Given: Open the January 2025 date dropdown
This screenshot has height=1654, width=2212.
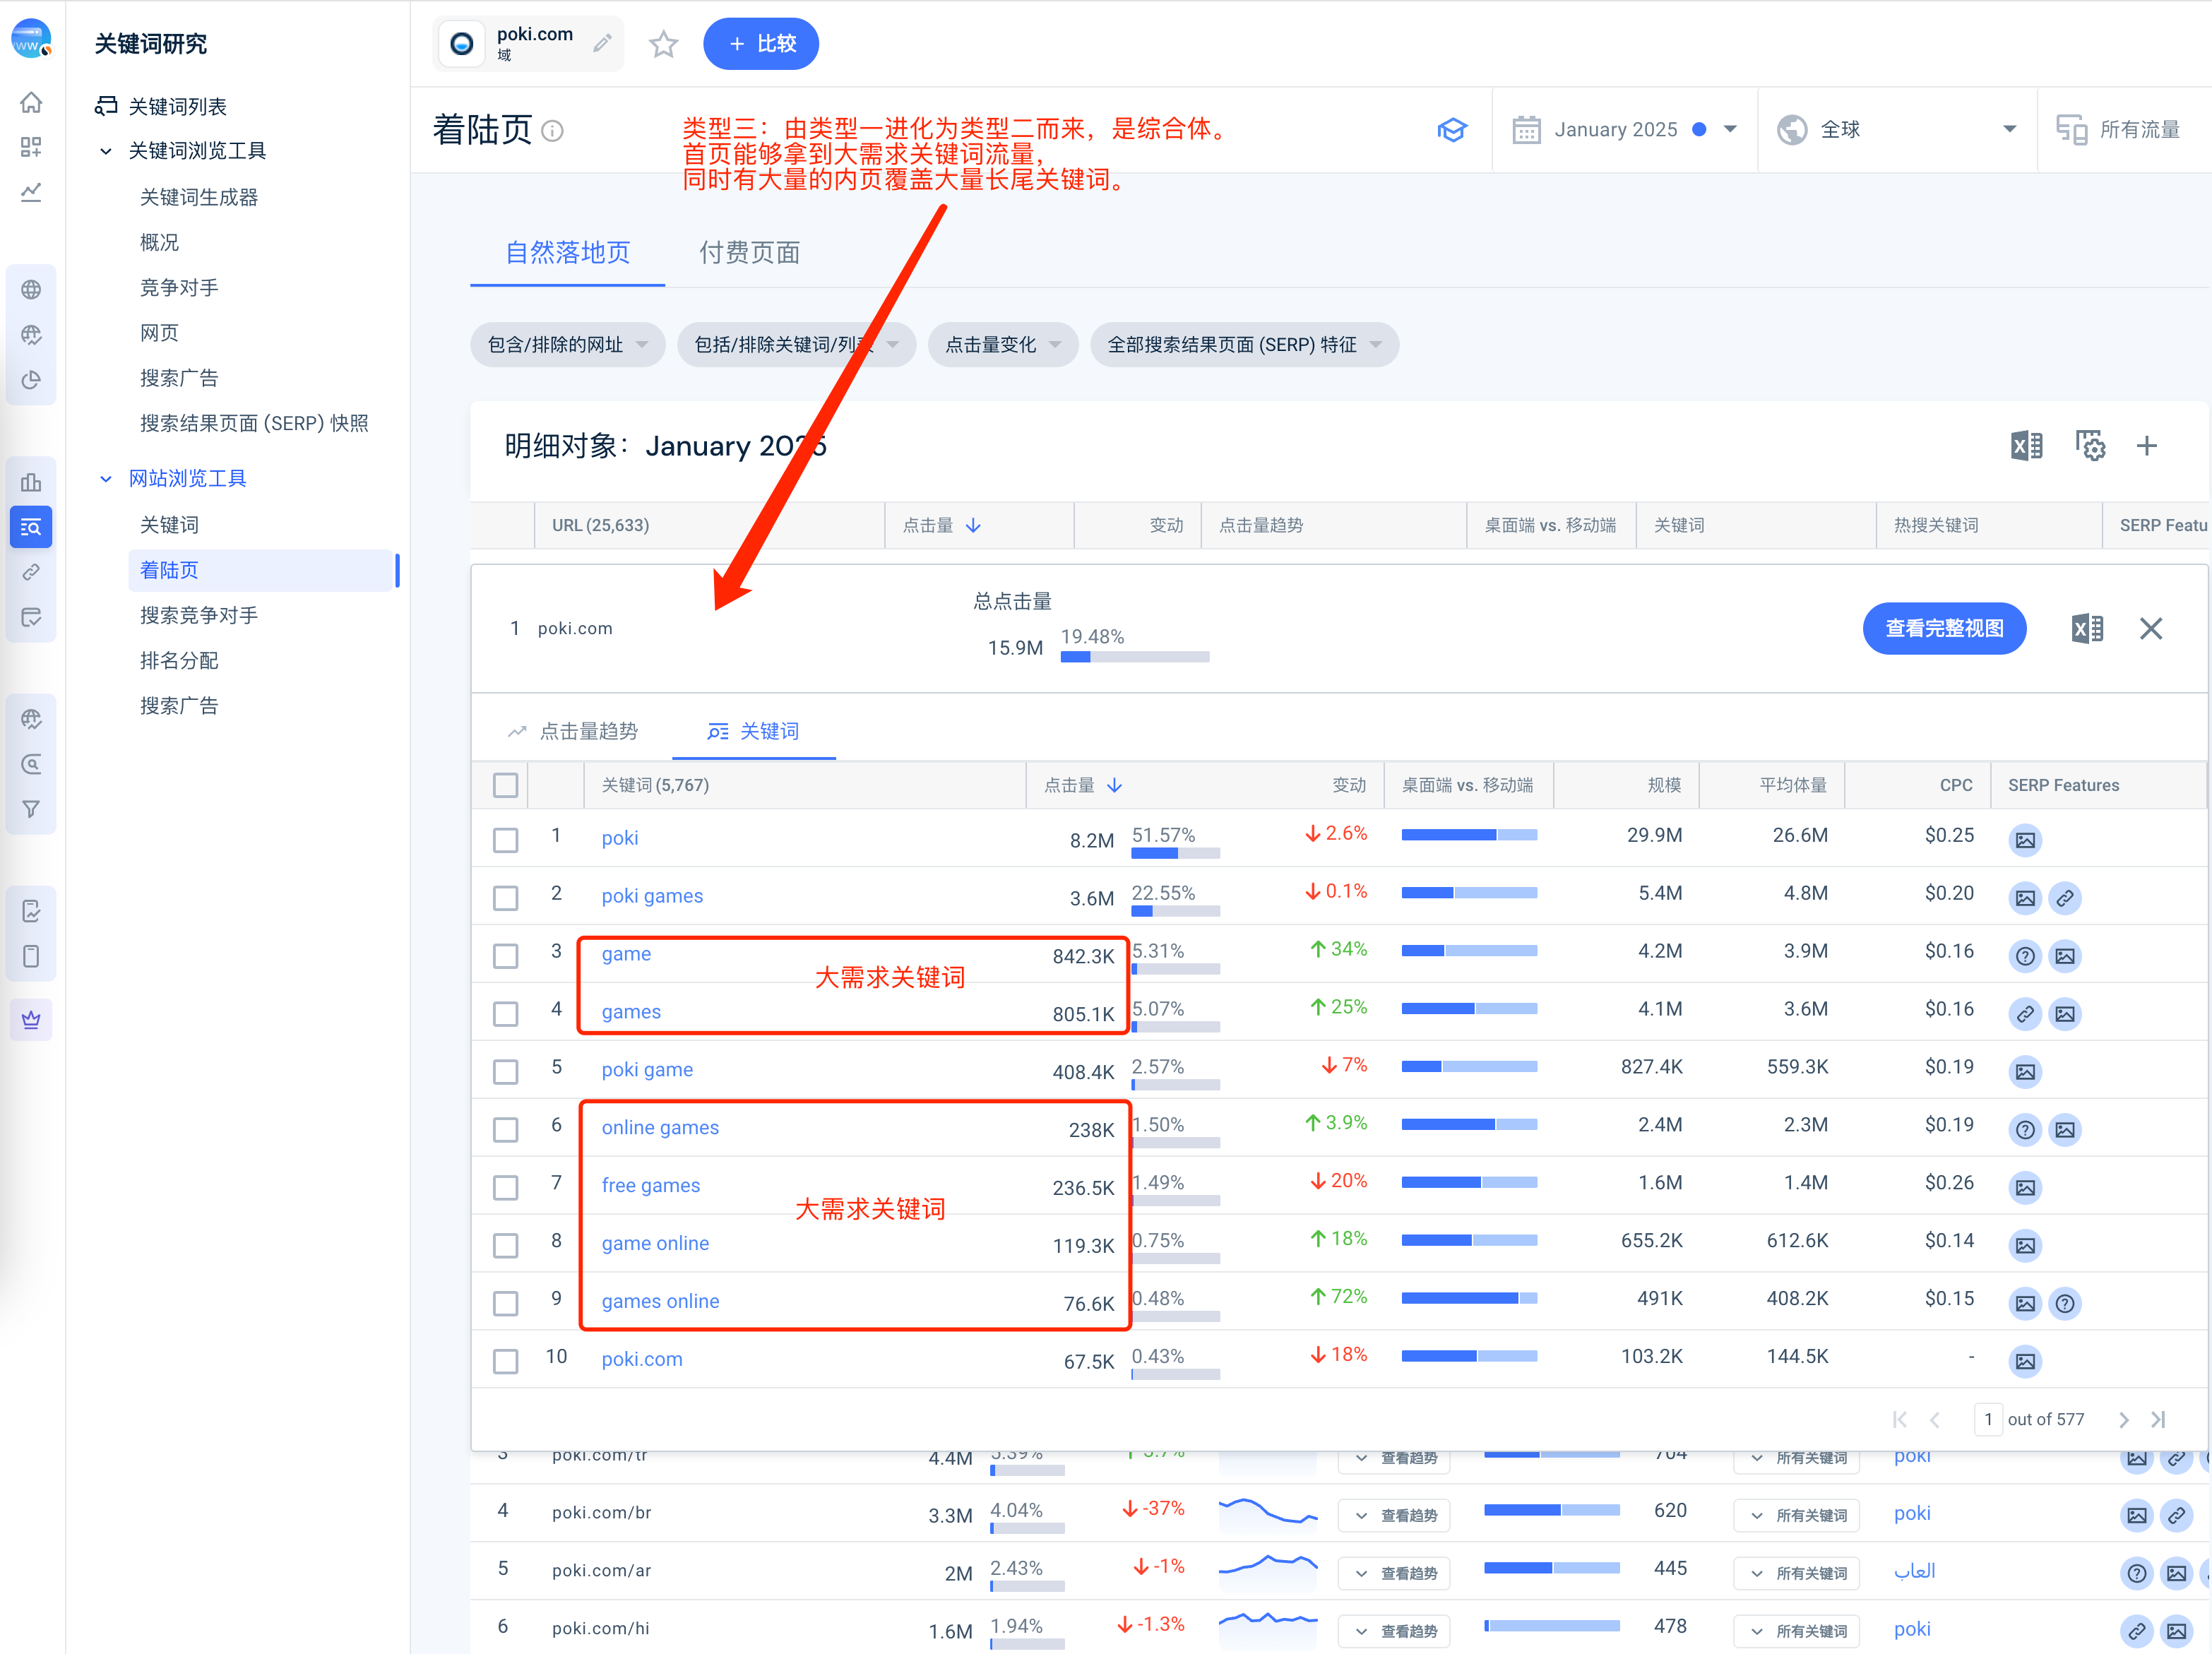Looking at the screenshot, I should pyautogui.click(x=1625, y=130).
